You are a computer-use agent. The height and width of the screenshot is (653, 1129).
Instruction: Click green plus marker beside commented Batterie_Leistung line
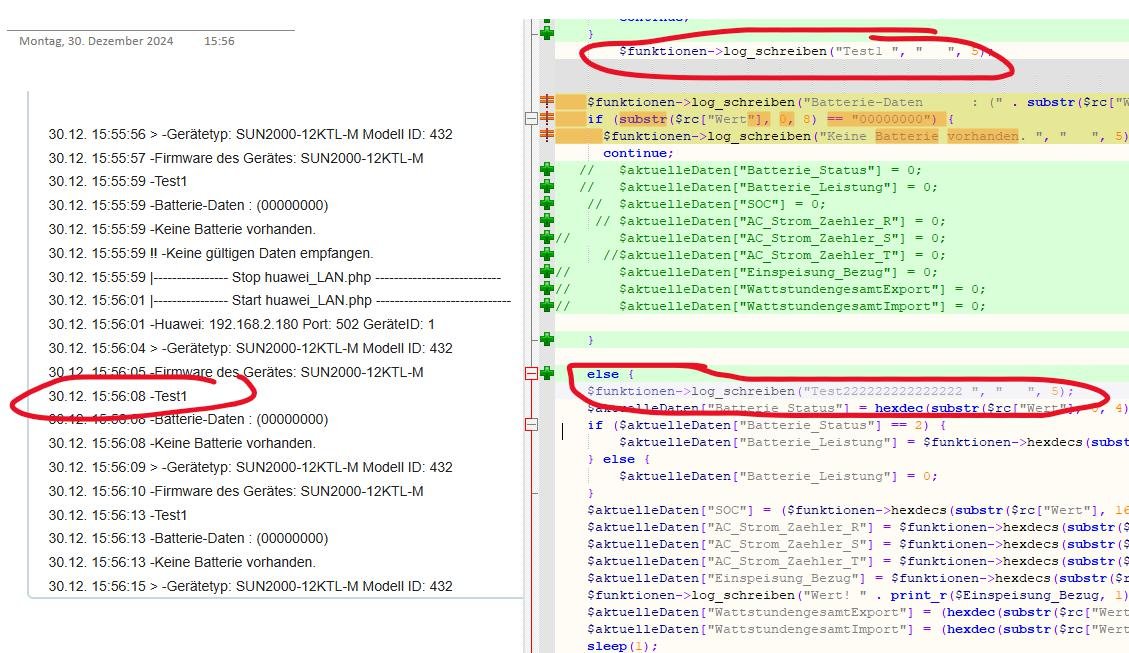pos(547,187)
